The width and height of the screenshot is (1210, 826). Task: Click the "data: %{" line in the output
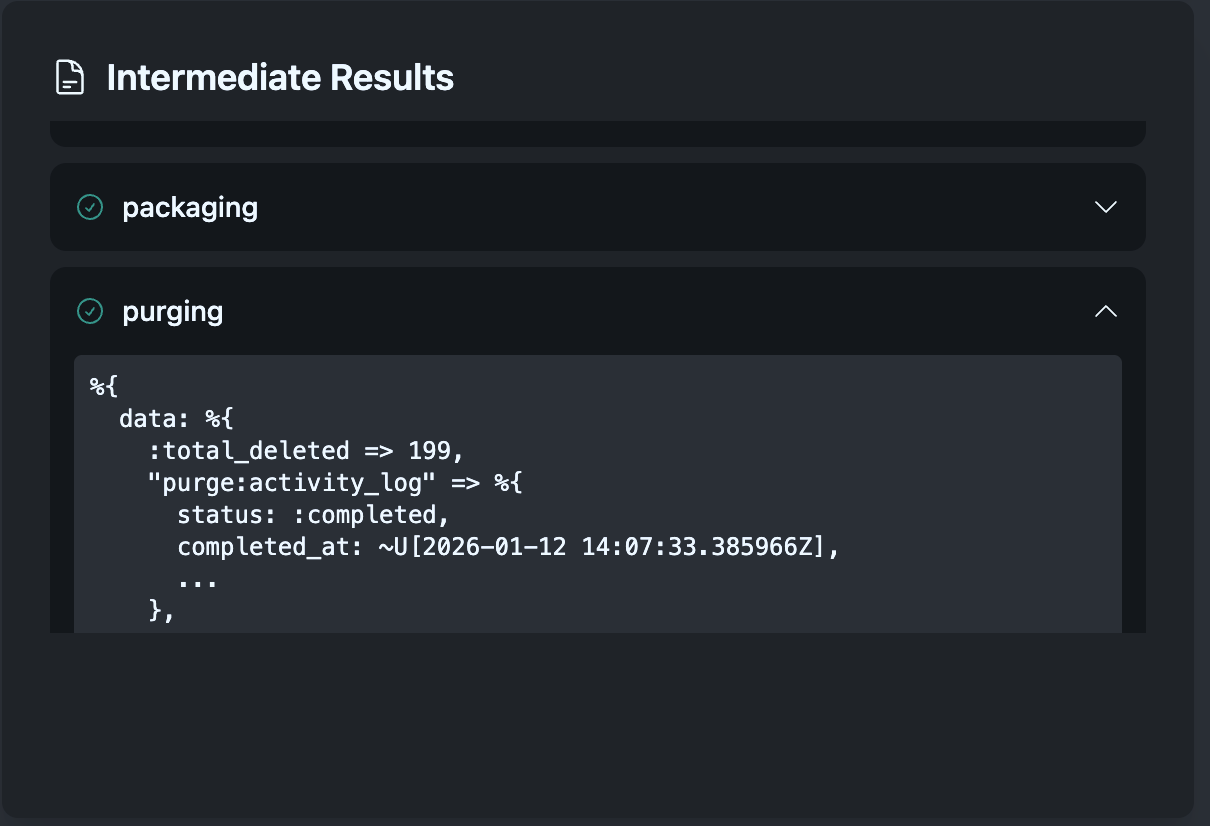[x=176, y=419]
